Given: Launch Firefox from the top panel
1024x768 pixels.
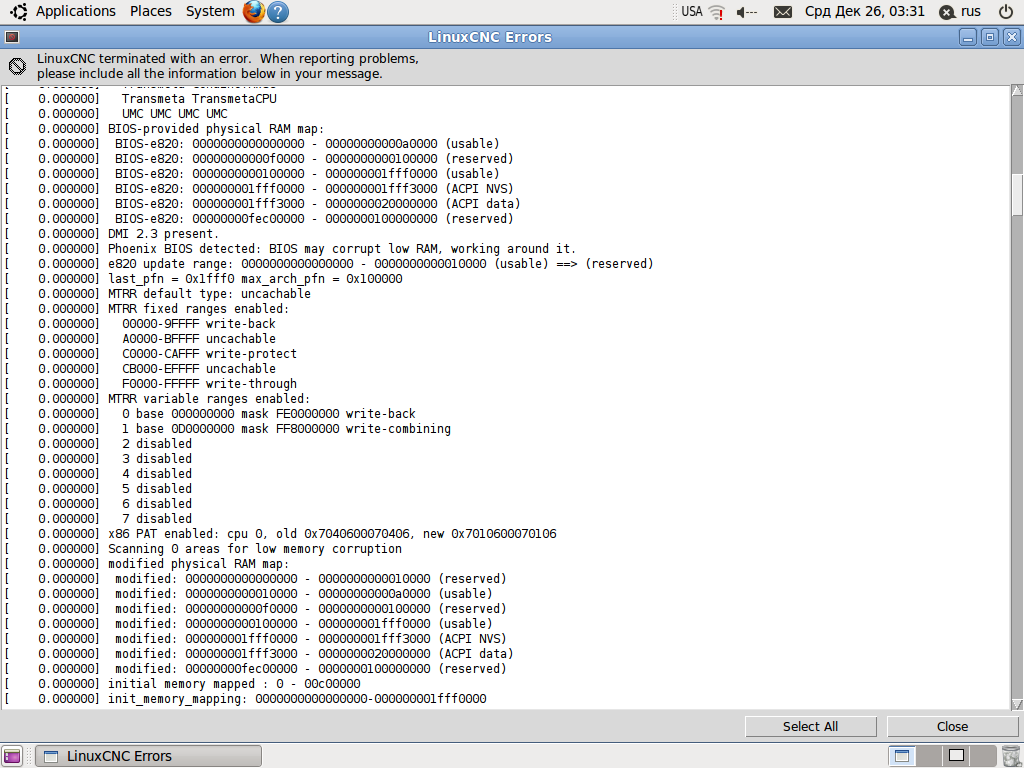Looking at the screenshot, I should (x=254, y=11).
